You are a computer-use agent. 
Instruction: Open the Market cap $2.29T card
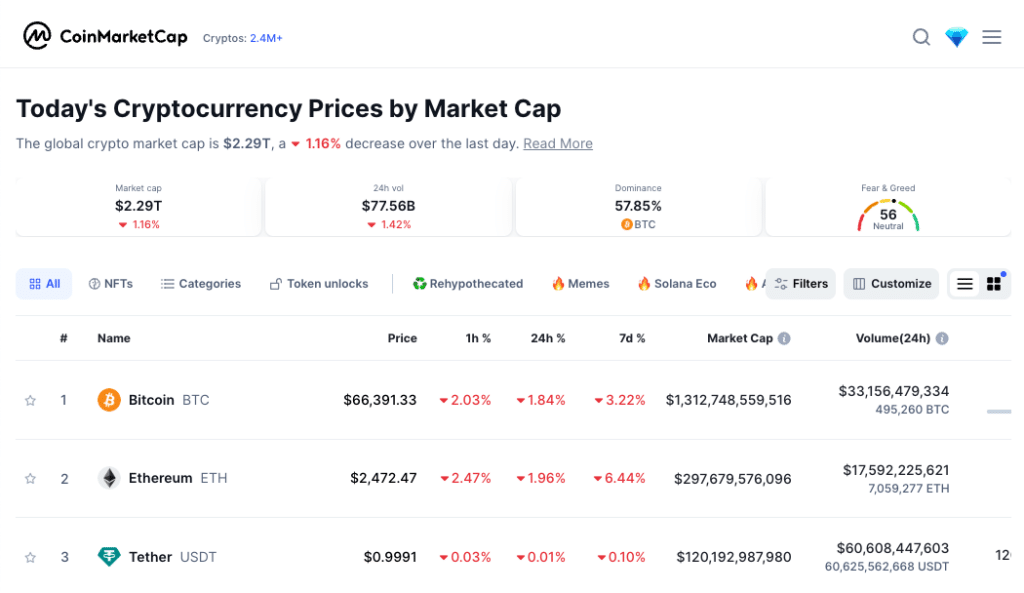coord(138,206)
